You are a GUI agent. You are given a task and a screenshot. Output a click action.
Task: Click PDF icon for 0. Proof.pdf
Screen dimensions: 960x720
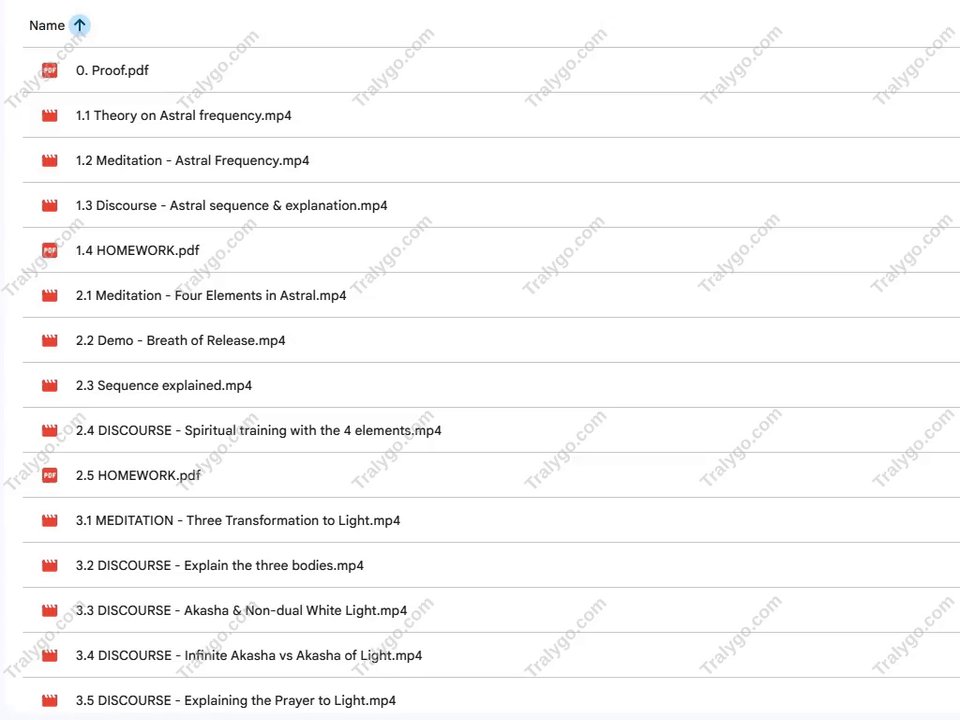tap(50, 70)
